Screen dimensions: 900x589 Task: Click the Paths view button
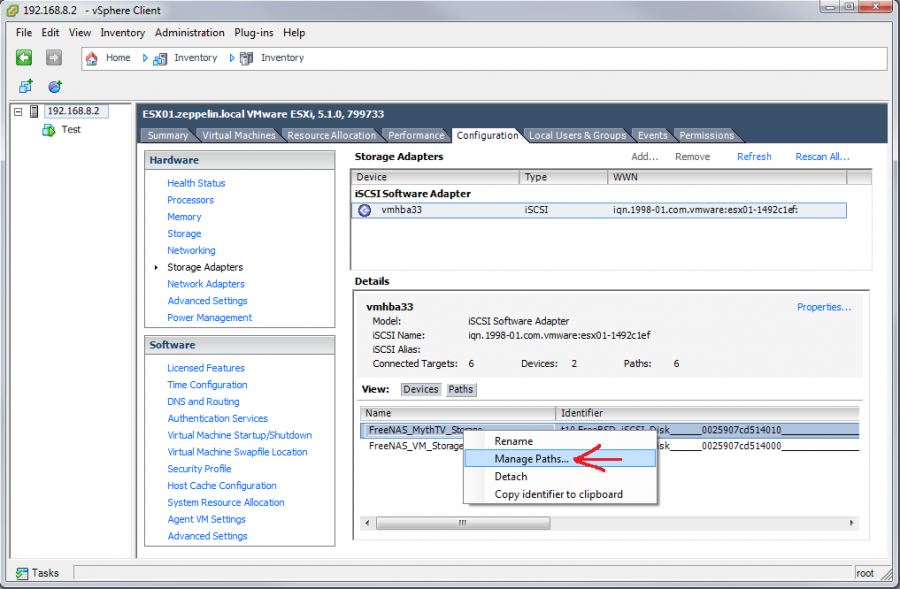coord(460,389)
